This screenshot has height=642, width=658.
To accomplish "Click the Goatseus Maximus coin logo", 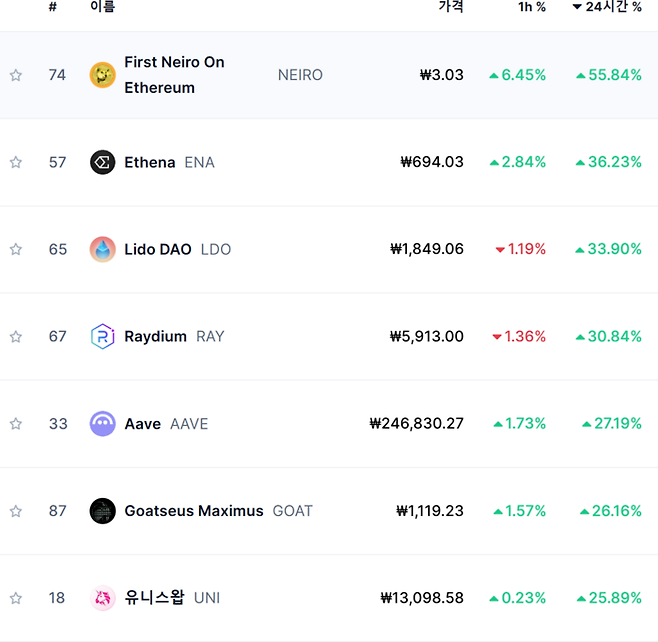I will coord(102,511).
